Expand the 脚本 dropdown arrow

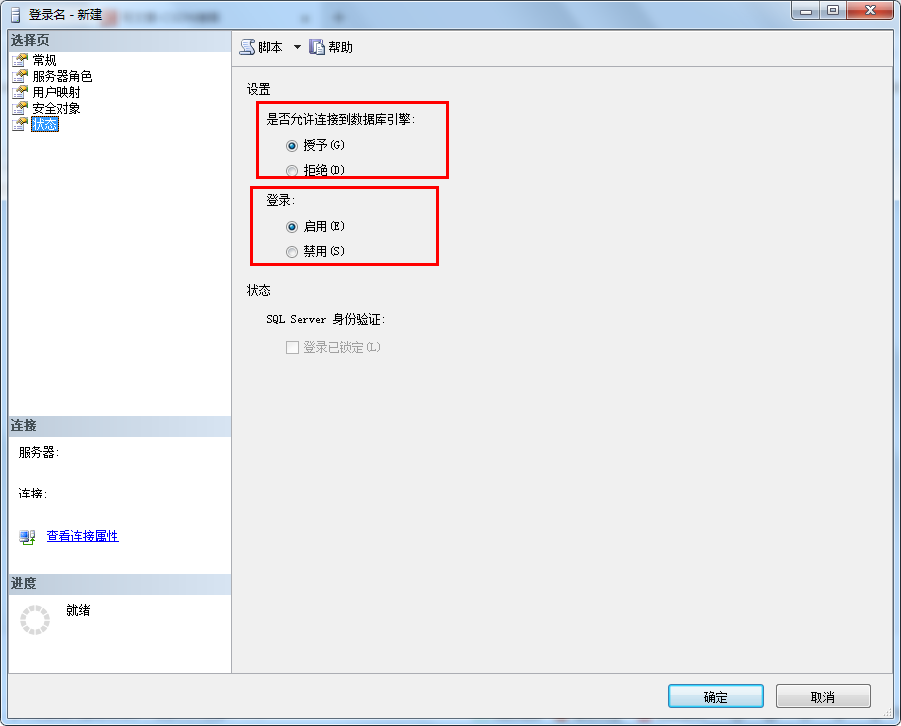297,47
